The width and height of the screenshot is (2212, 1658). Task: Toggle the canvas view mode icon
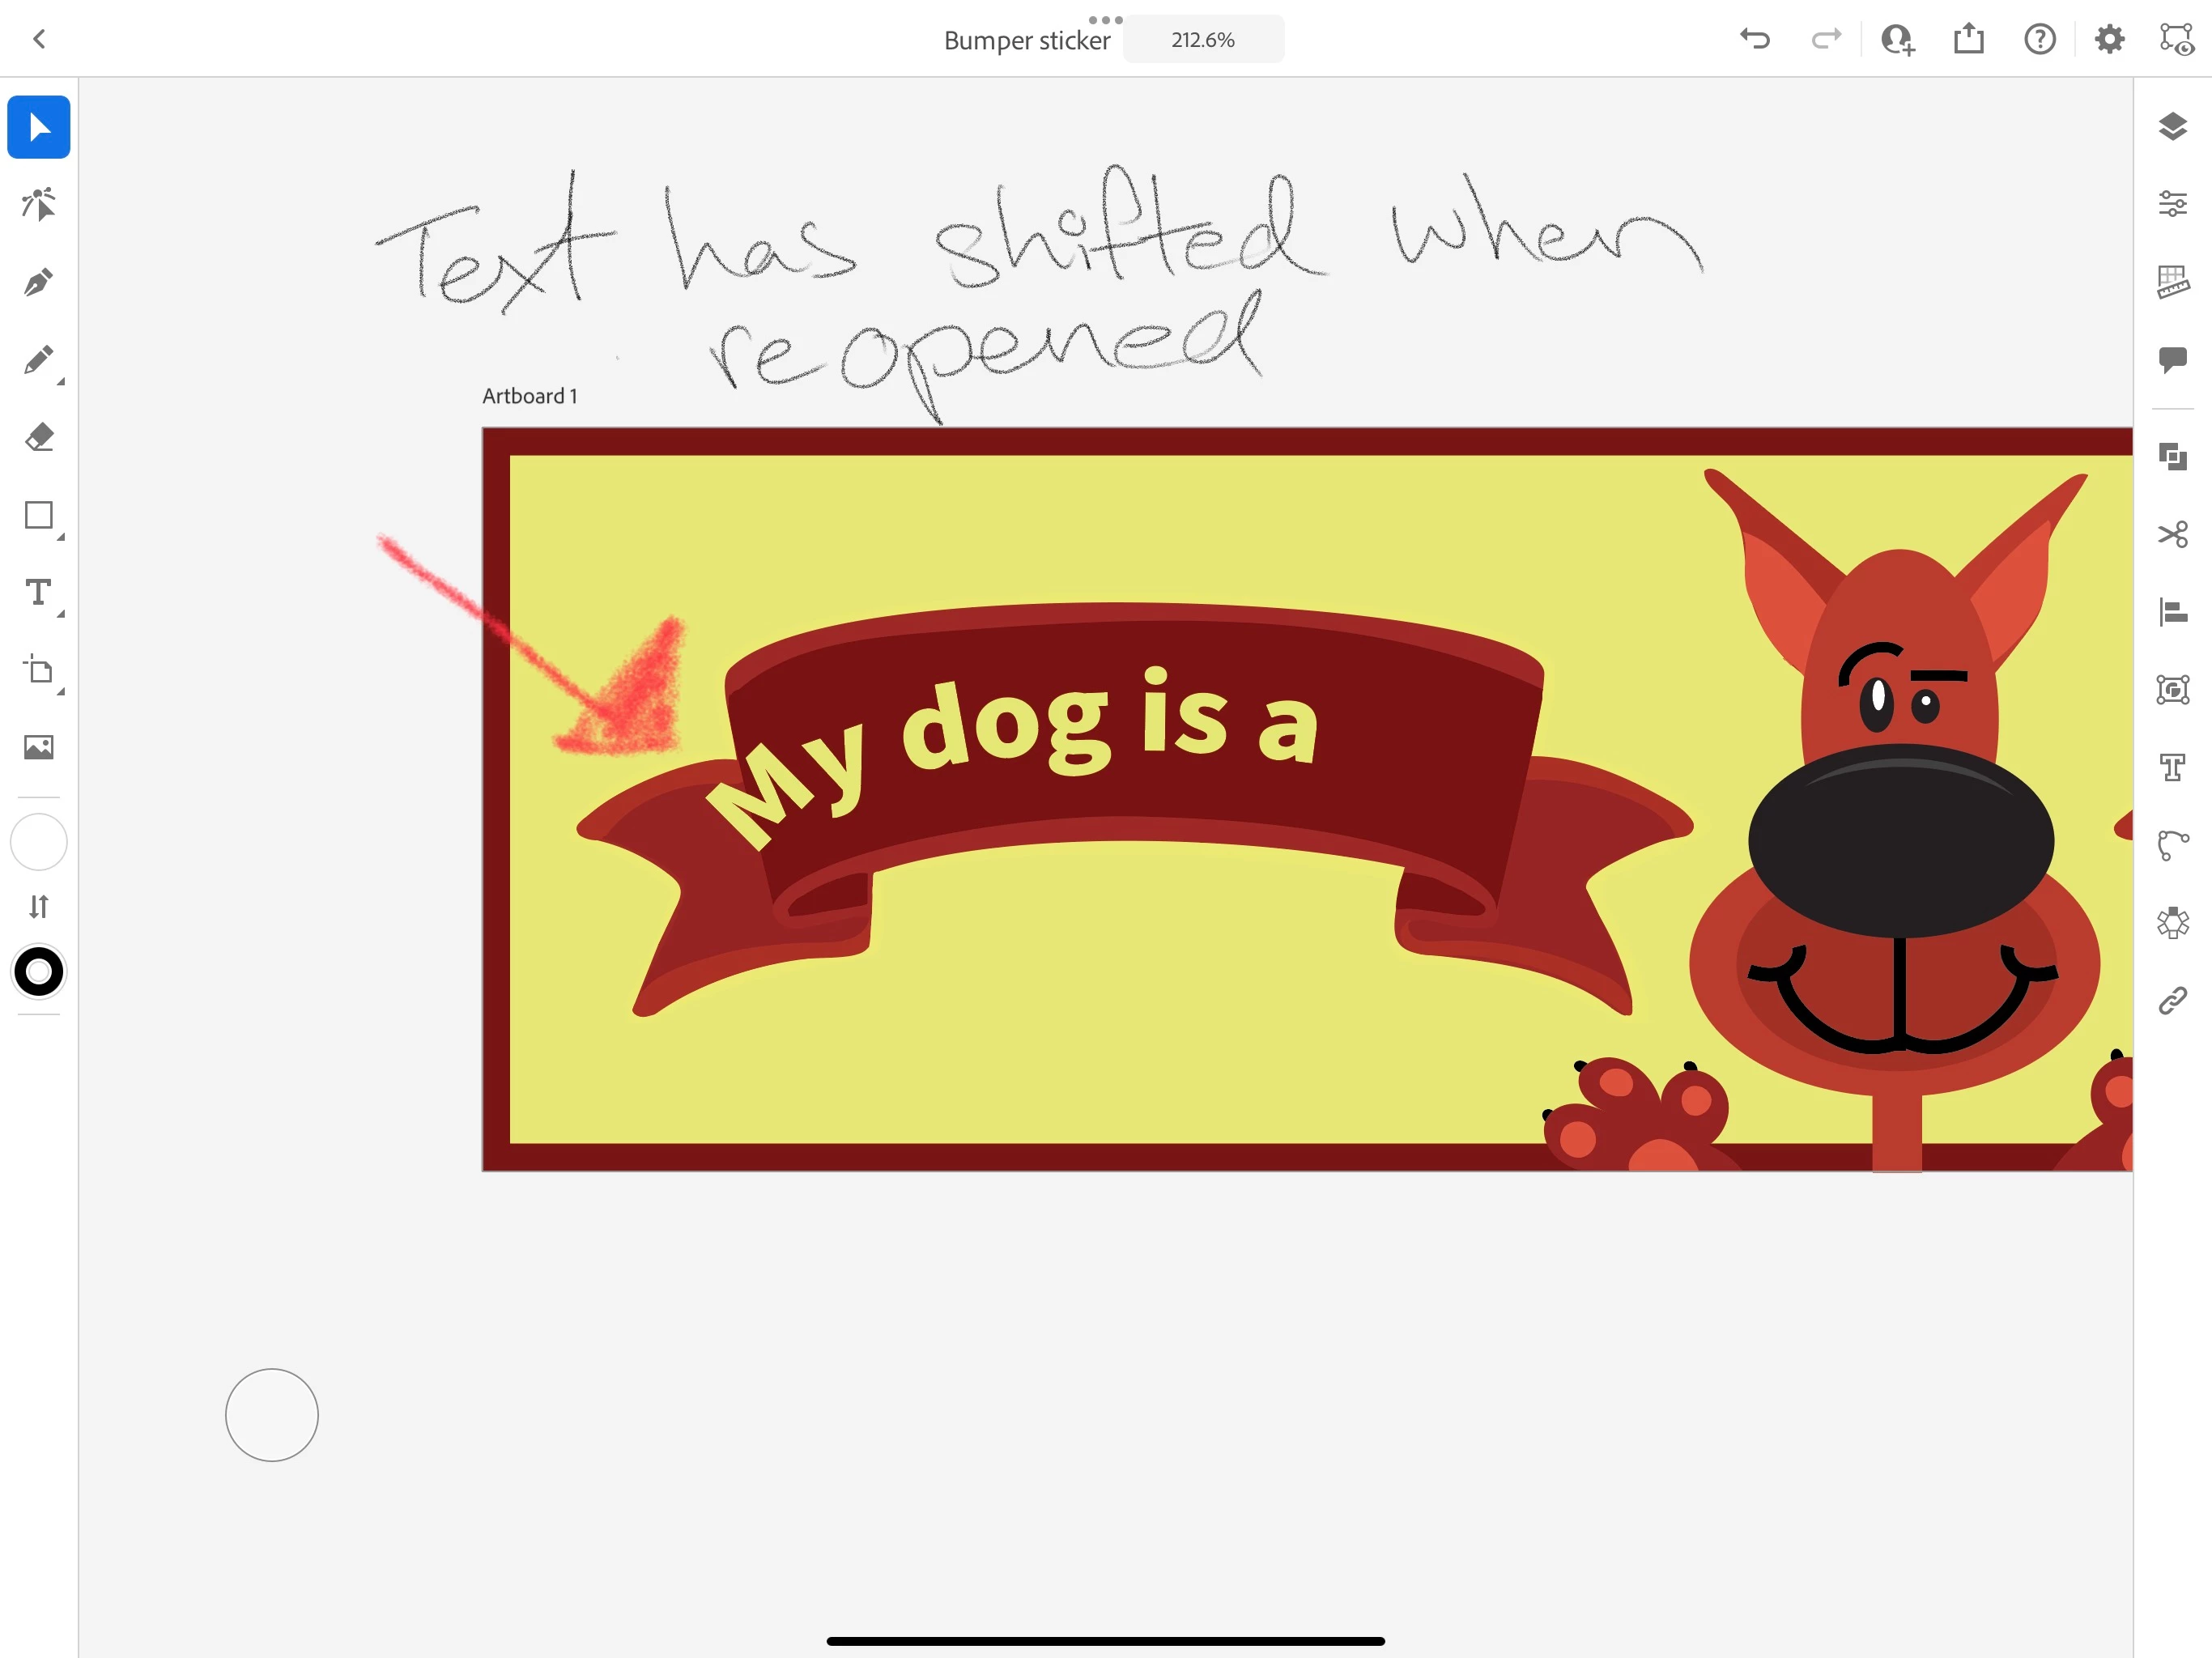(2176, 39)
